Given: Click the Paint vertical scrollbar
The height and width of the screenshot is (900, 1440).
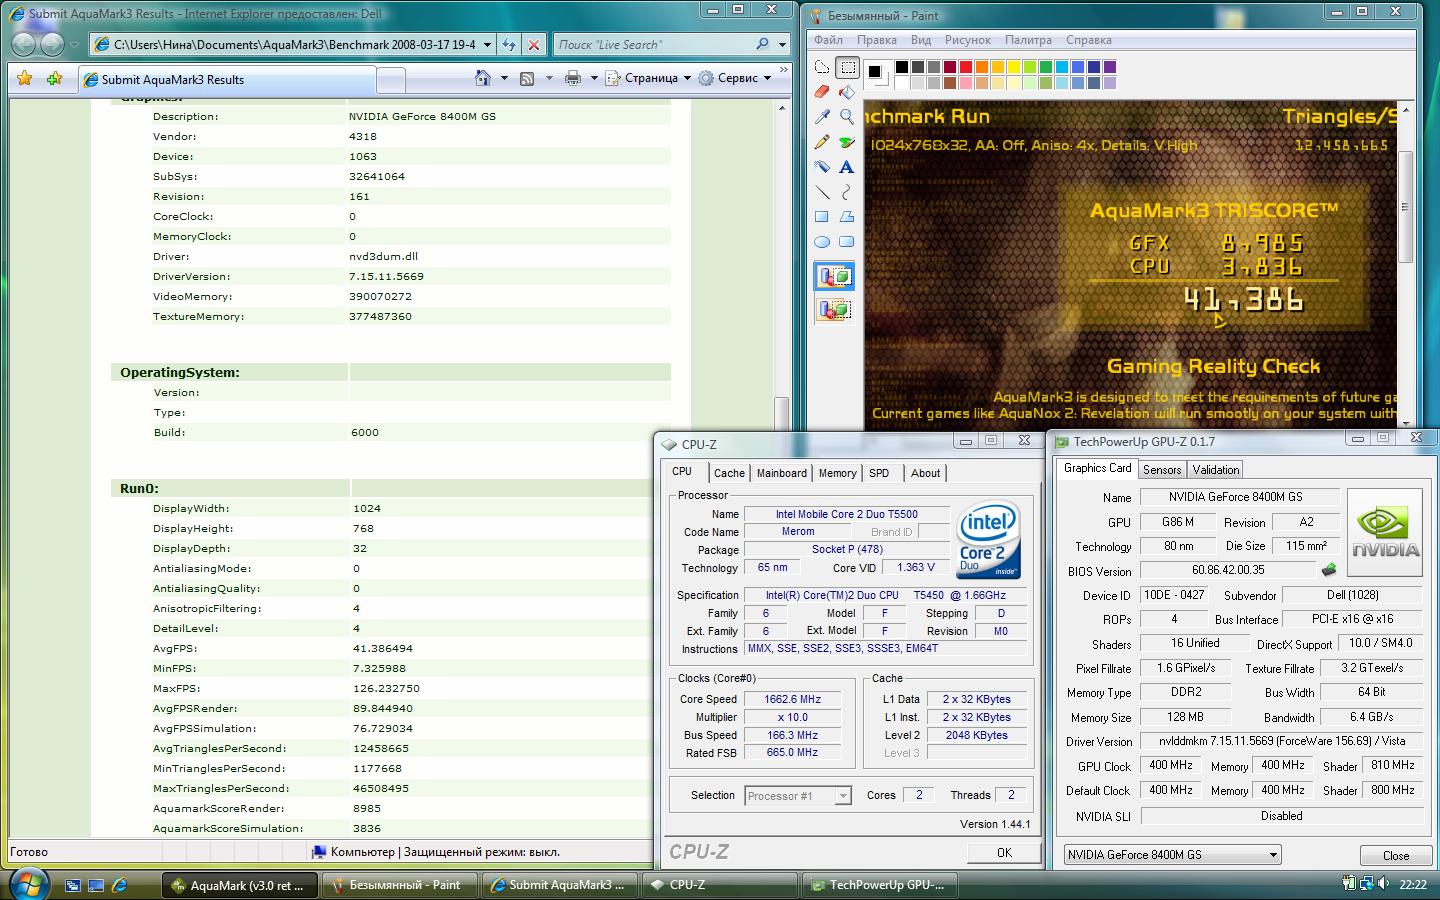Looking at the screenshot, I should tap(1404, 265).
